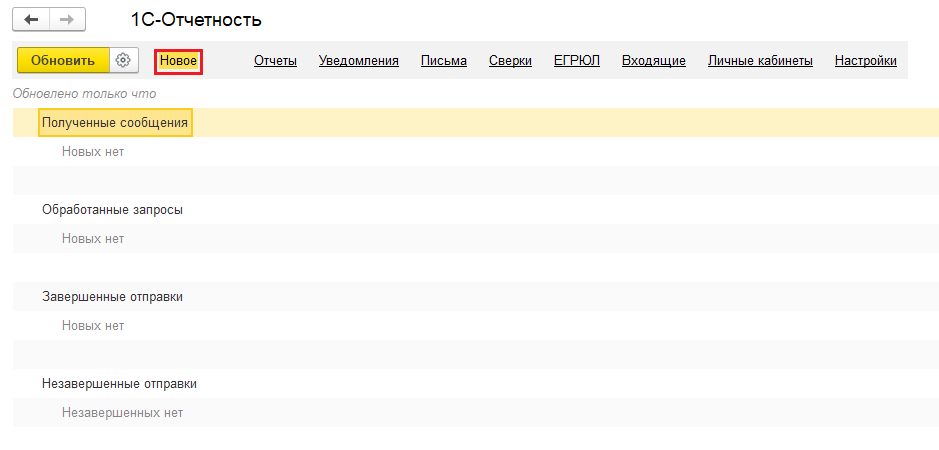Image resolution: width=939 pixels, height=450 pixels.
Task: Show the Входящие section
Action: click(654, 61)
